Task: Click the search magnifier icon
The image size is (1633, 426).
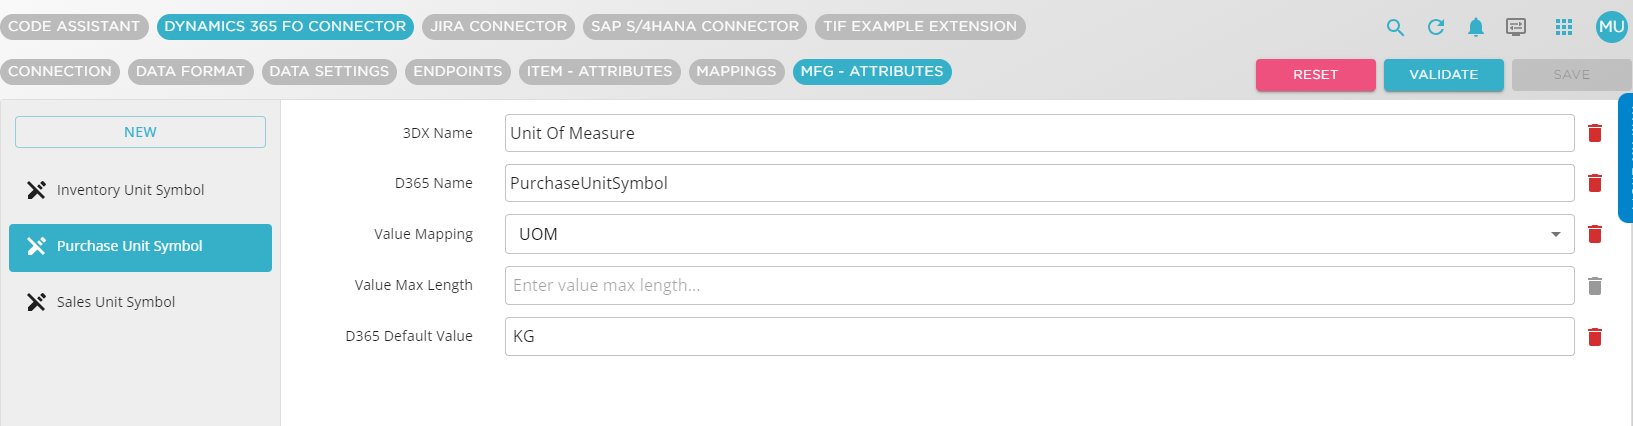Action: pos(1395,28)
